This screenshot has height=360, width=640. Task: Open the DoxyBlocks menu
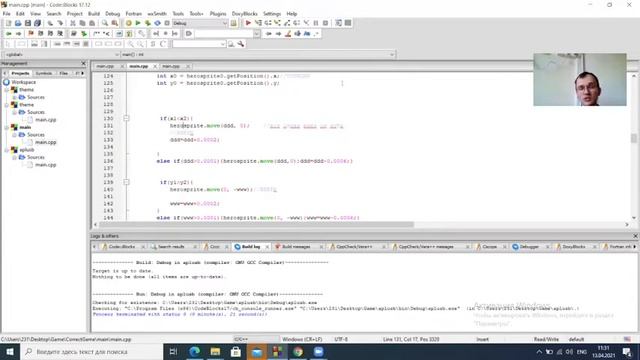(x=244, y=13)
